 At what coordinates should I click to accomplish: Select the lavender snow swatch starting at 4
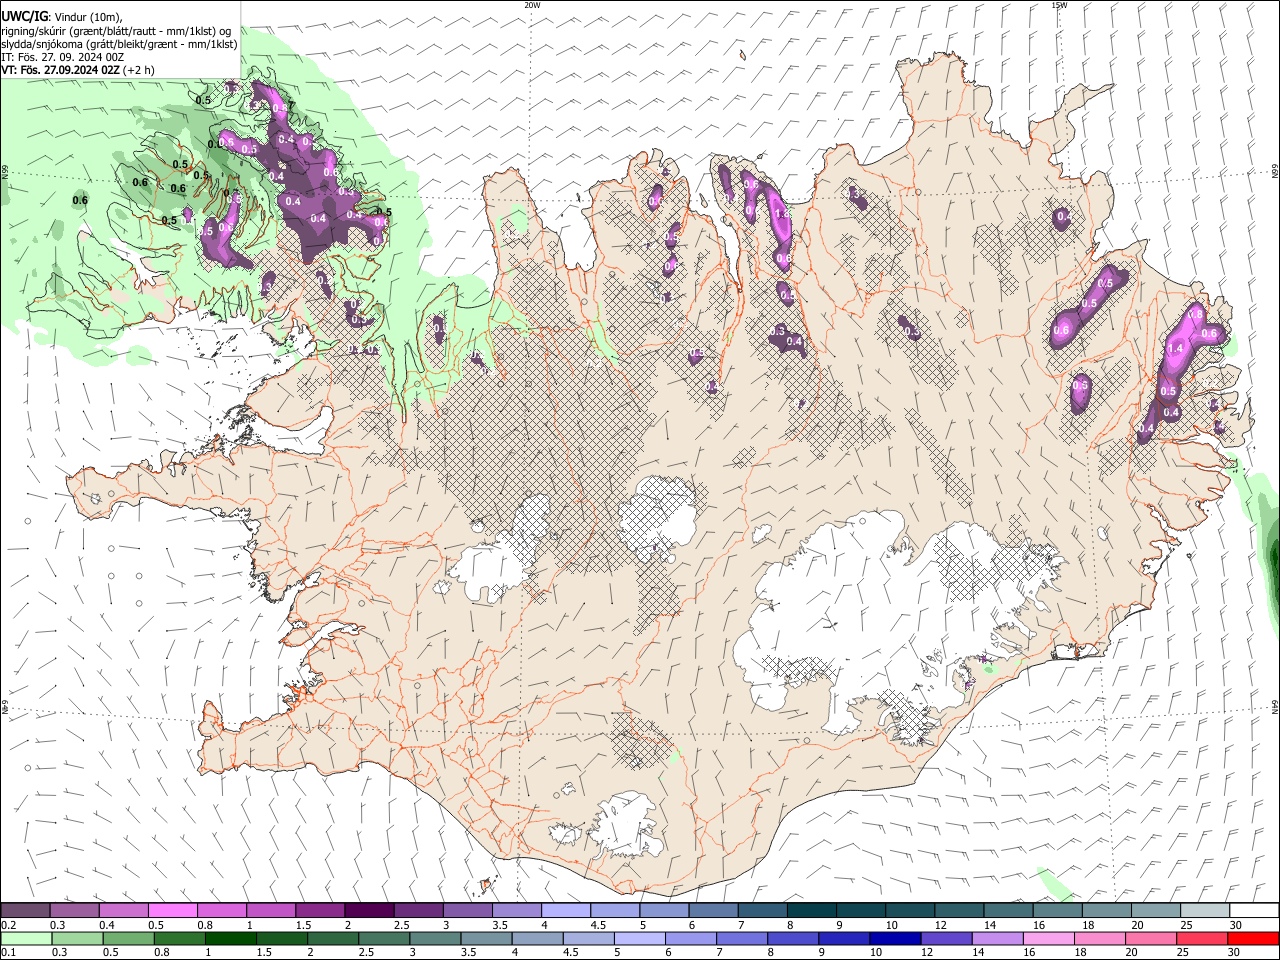(x=566, y=911)
